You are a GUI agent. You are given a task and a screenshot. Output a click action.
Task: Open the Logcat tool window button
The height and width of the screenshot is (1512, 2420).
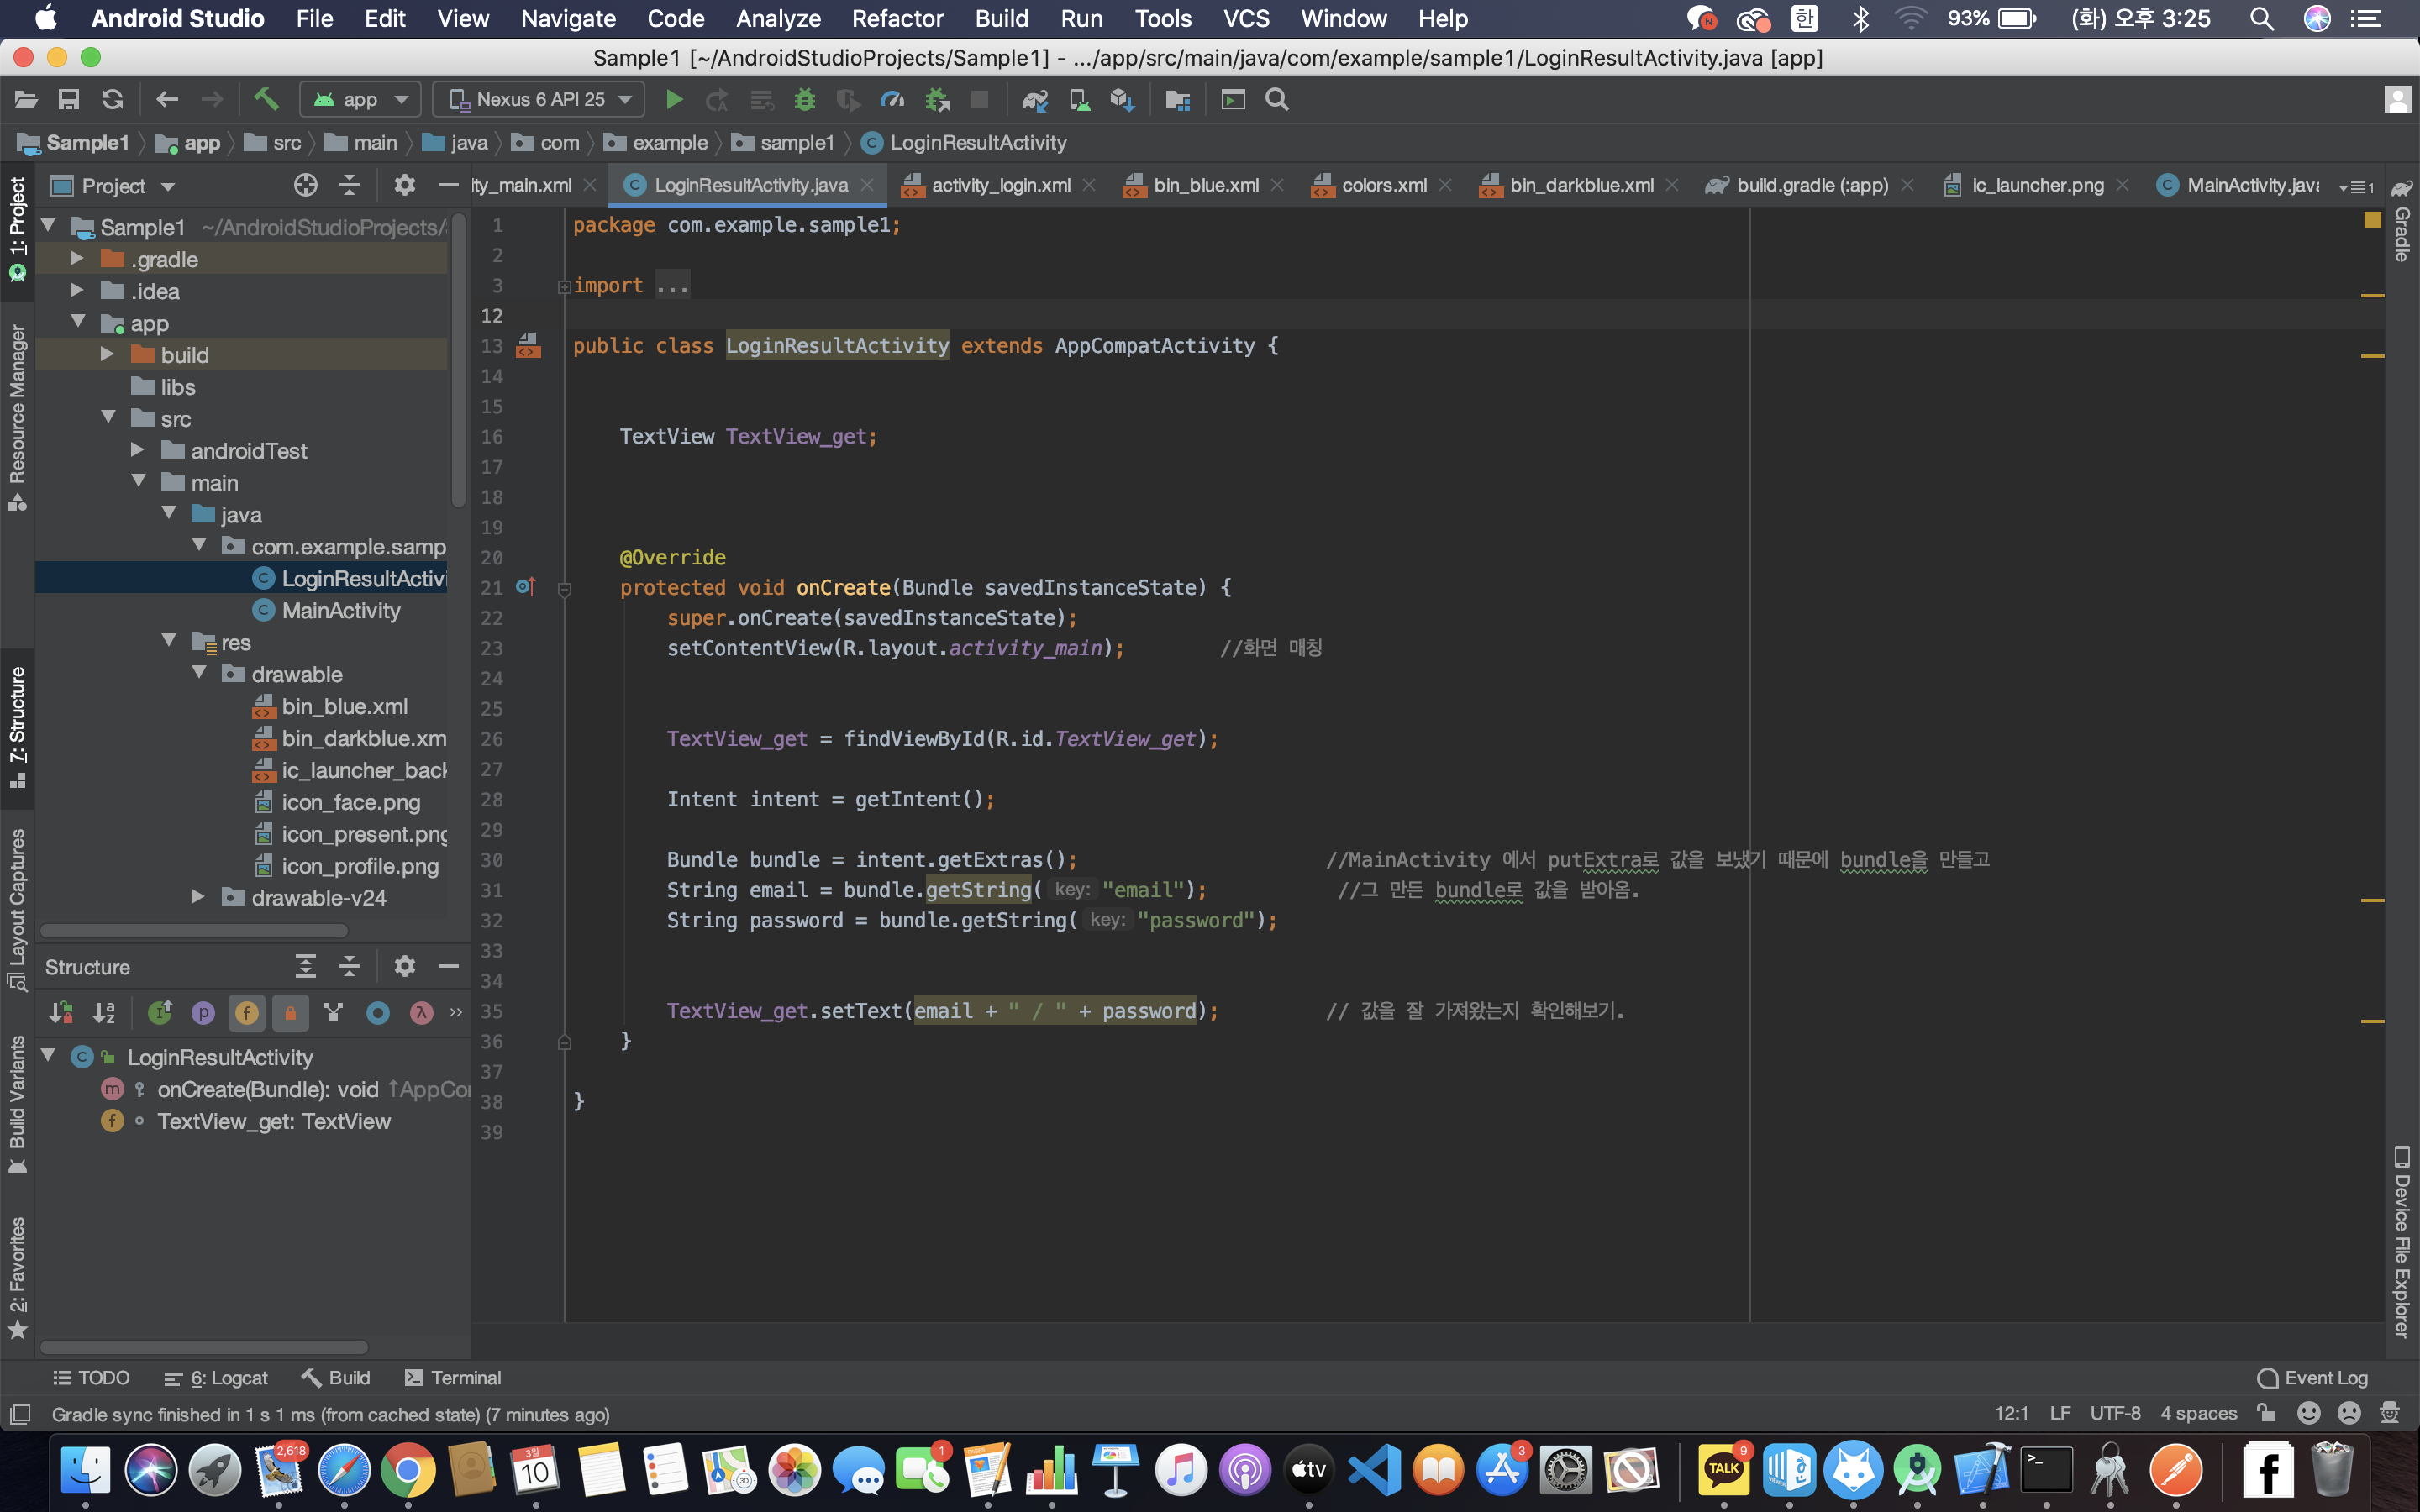click(x=216, y=1378)
